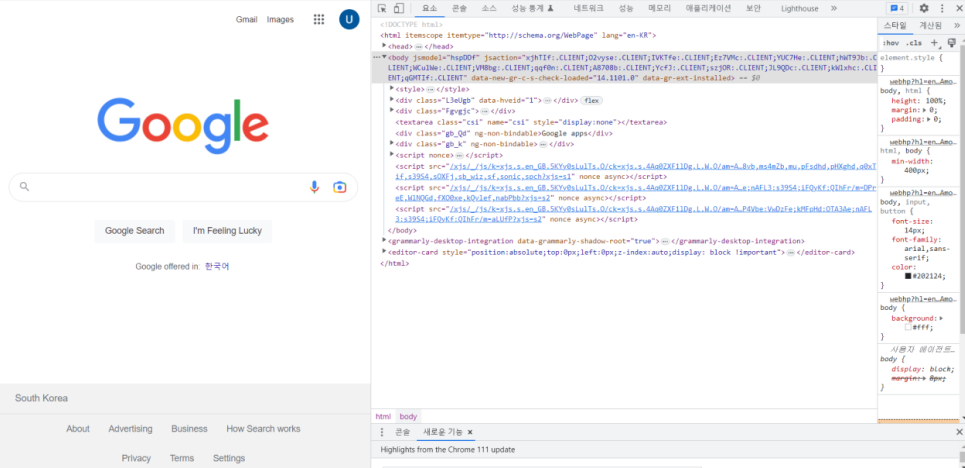Viewport: 965px width, 468px height.
Task: Switch to the 네트워크 tab
Action: [588, 9]
